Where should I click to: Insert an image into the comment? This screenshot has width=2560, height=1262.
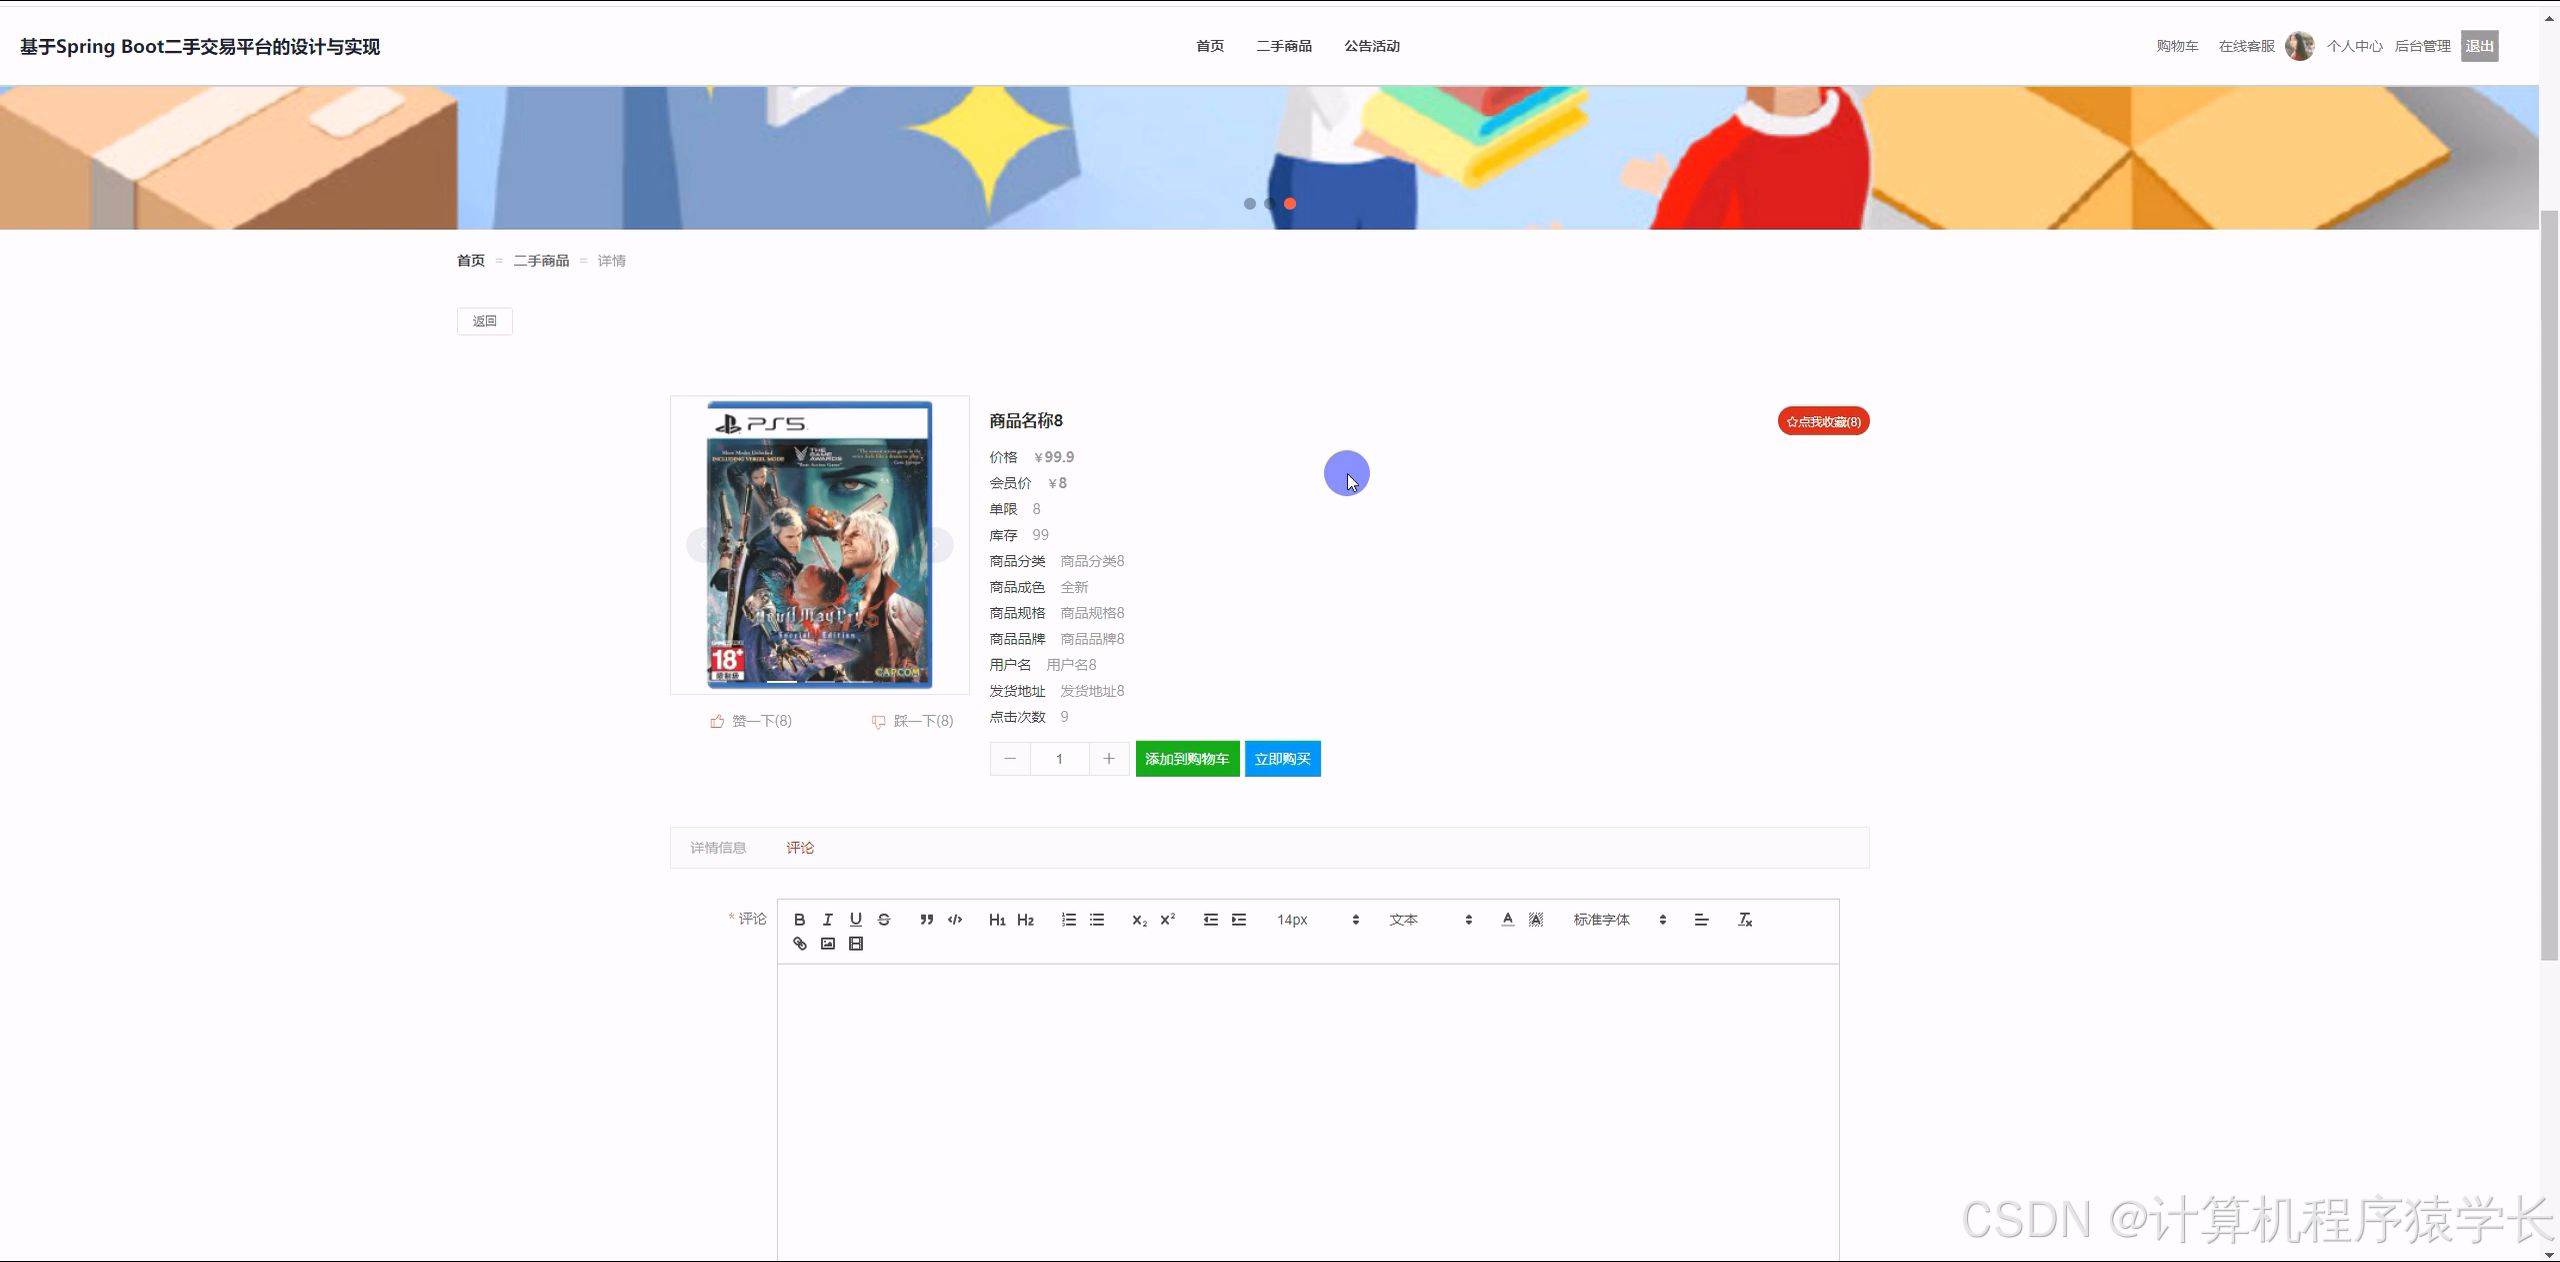[827, 943]
